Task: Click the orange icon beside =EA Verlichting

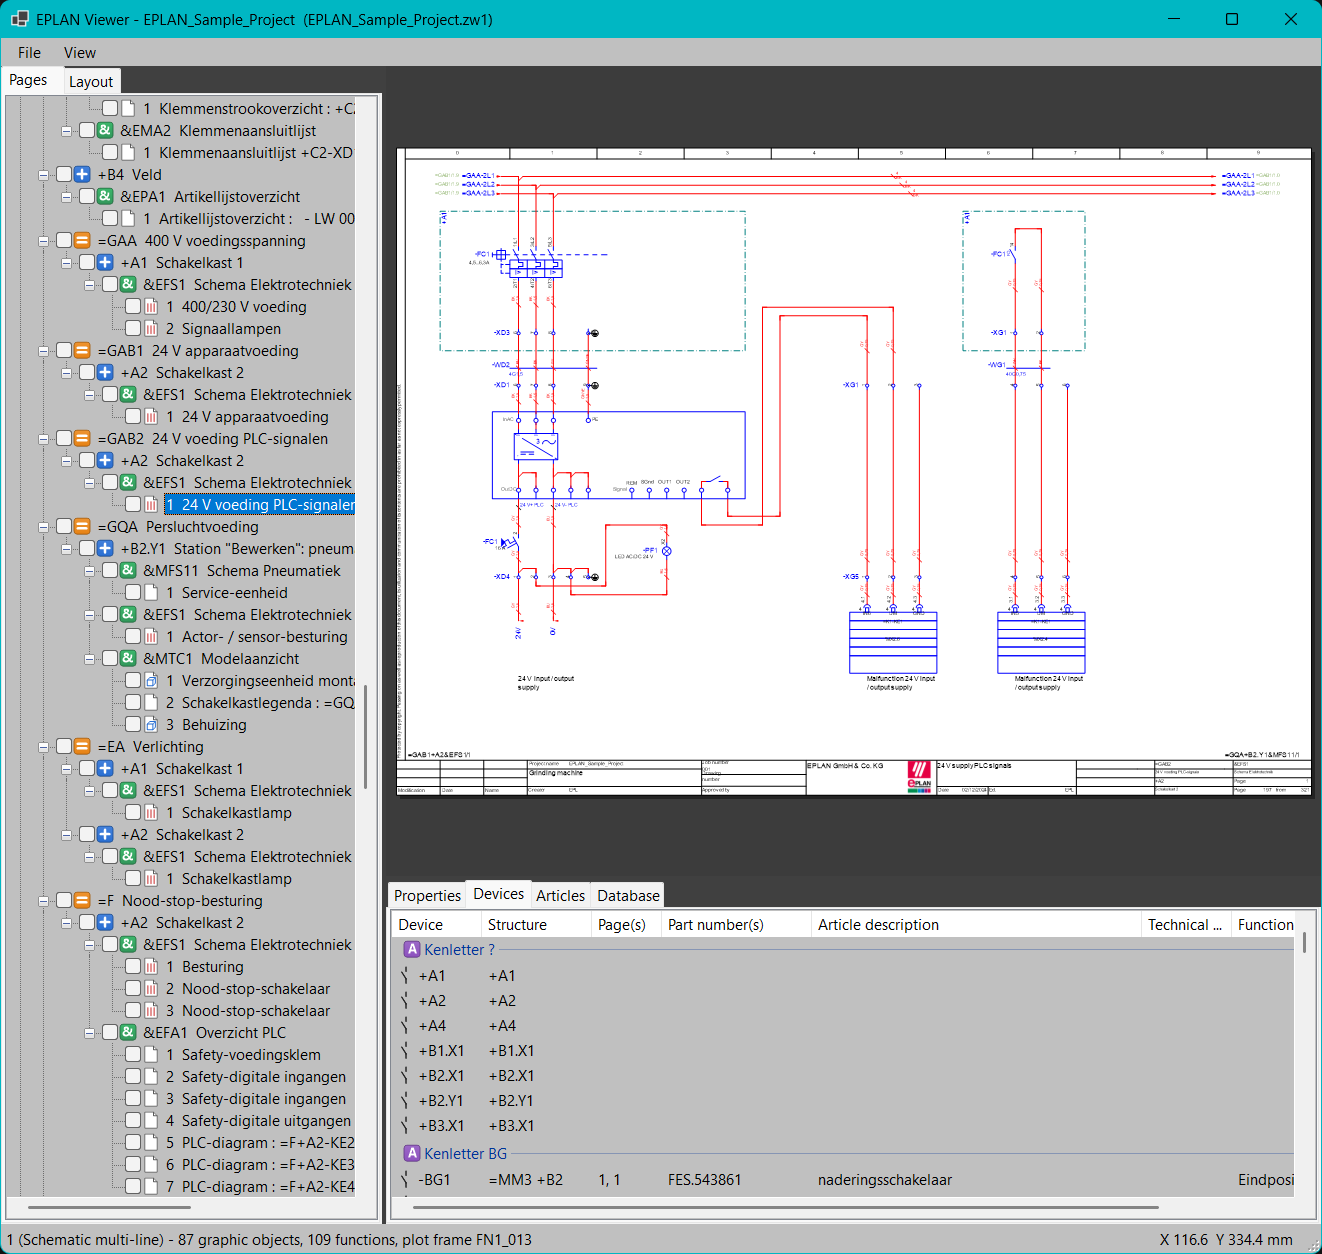Action: tap(82, 747)
